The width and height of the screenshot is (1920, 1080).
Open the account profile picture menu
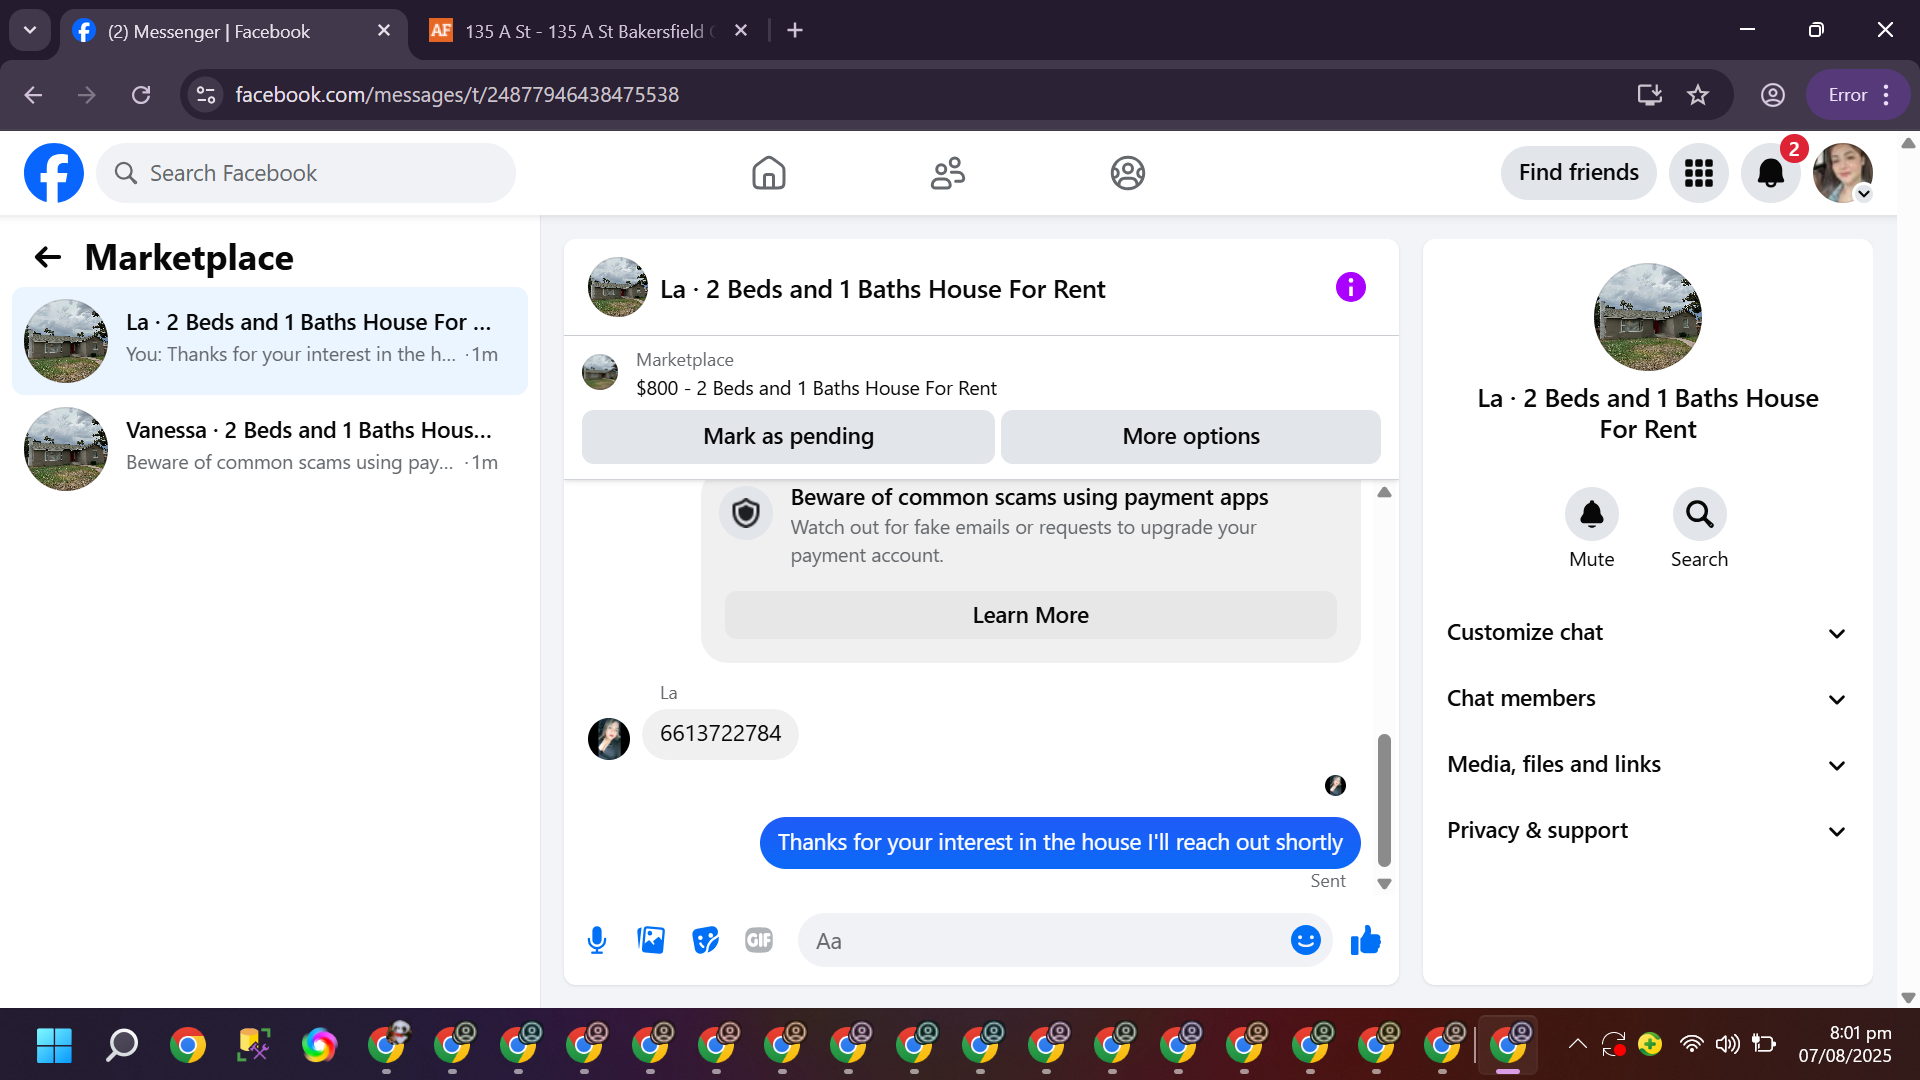(1843, 173)
